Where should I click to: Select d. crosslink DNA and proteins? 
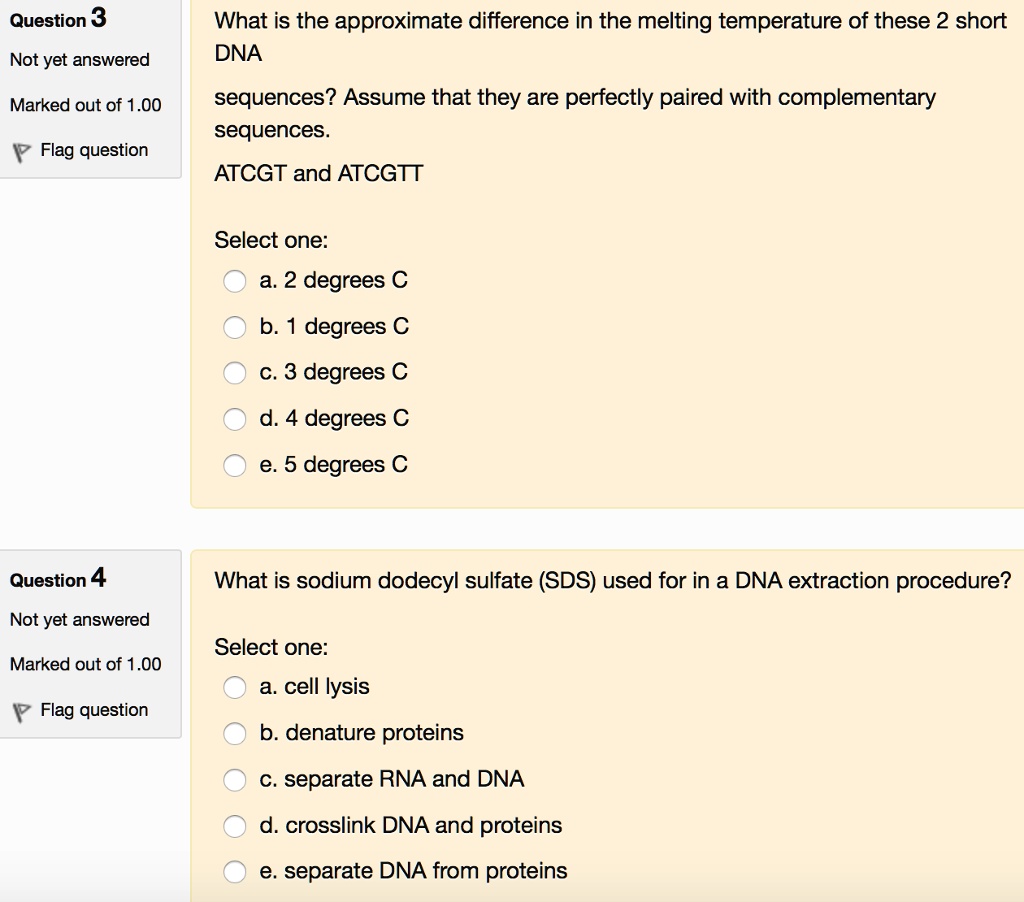click(x=234, y=825)
